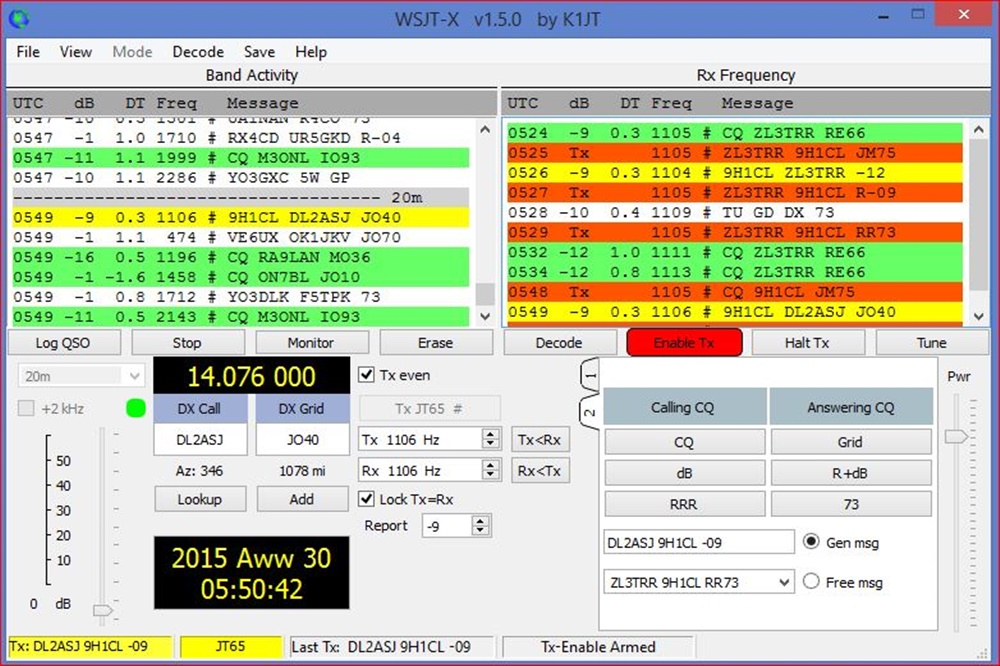
Task: Choose the Gen msg radio button
Action: [812, 542]
